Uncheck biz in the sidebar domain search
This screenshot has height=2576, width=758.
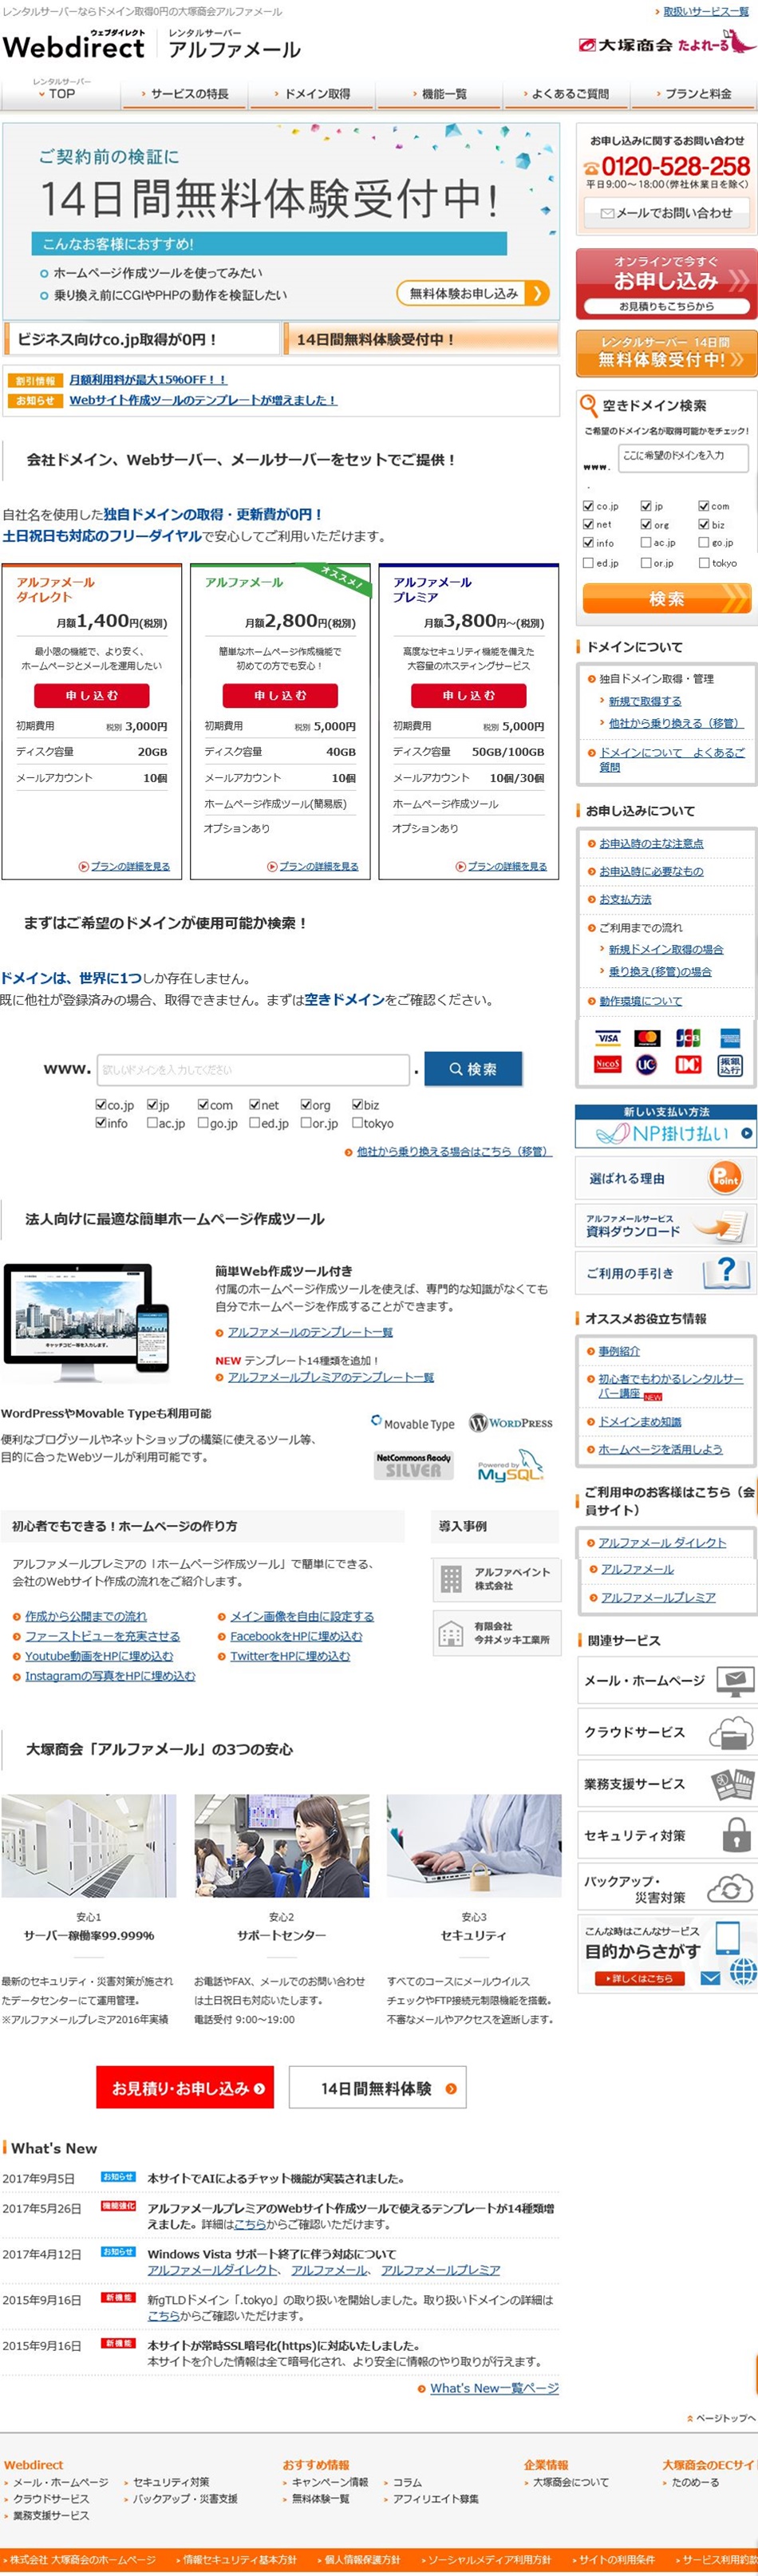click(704, 524)
